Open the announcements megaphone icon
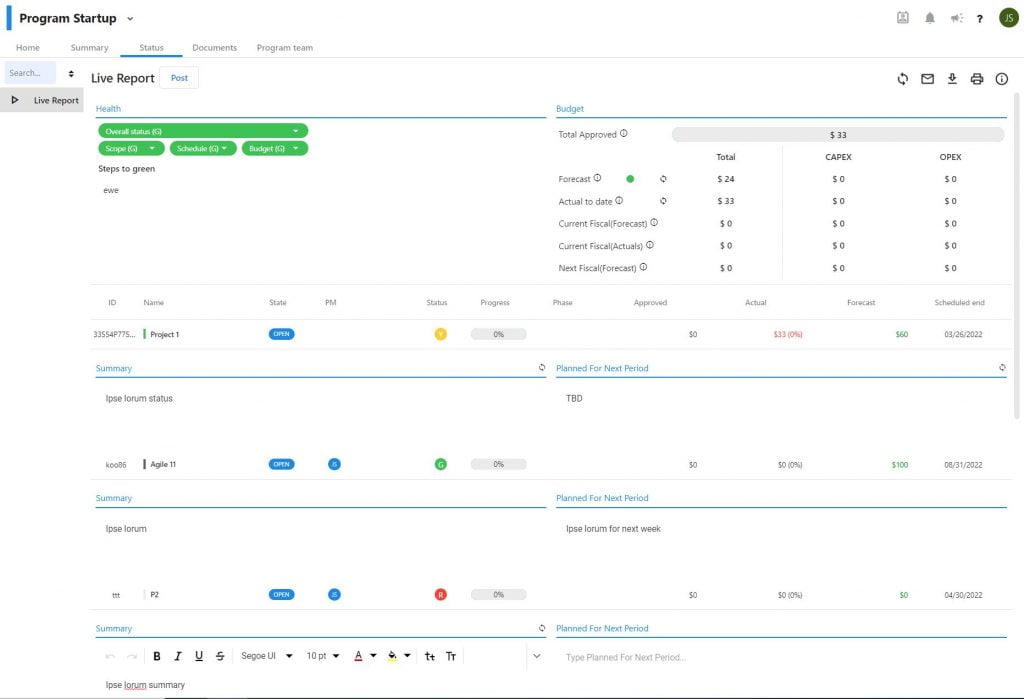 click(957, 18)
